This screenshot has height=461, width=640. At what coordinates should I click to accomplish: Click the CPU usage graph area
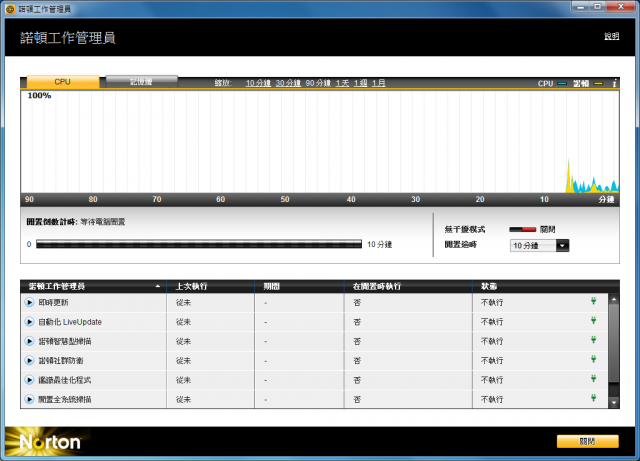click(320, 142)
